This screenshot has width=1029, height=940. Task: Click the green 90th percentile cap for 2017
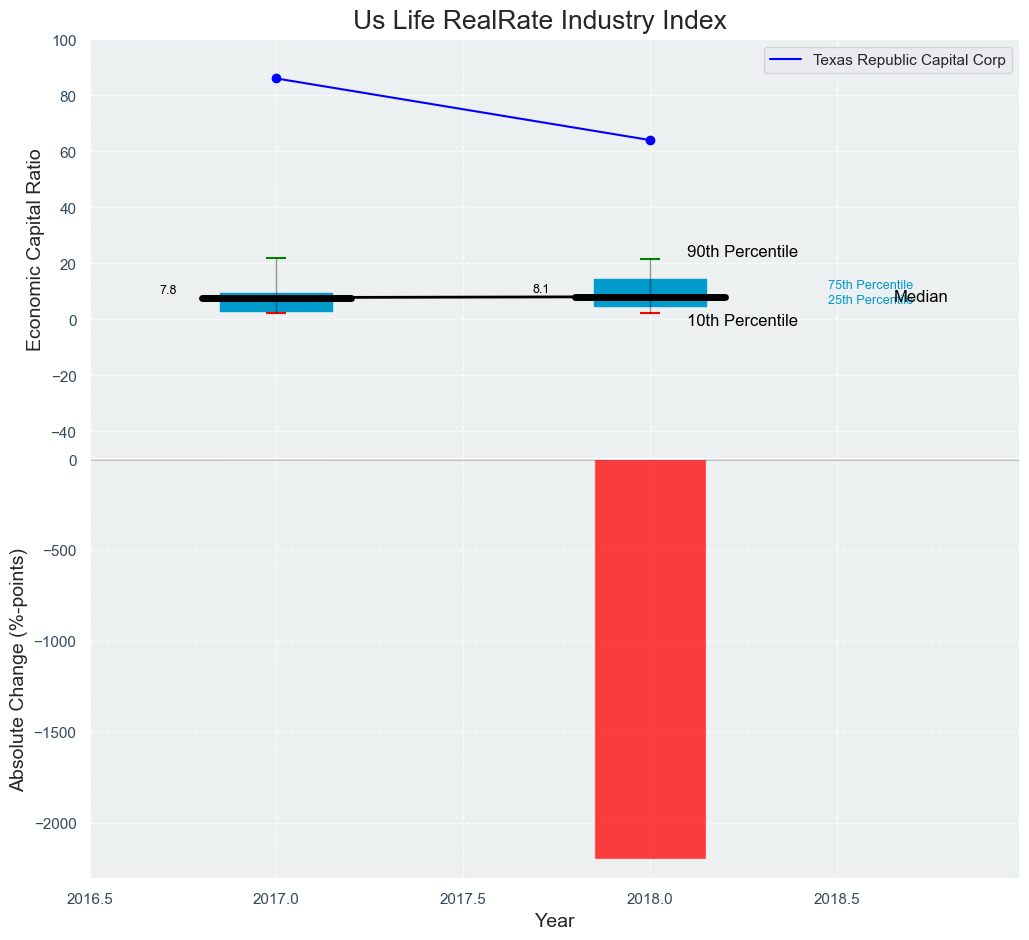pyautogui.click(x=276, y=258)
